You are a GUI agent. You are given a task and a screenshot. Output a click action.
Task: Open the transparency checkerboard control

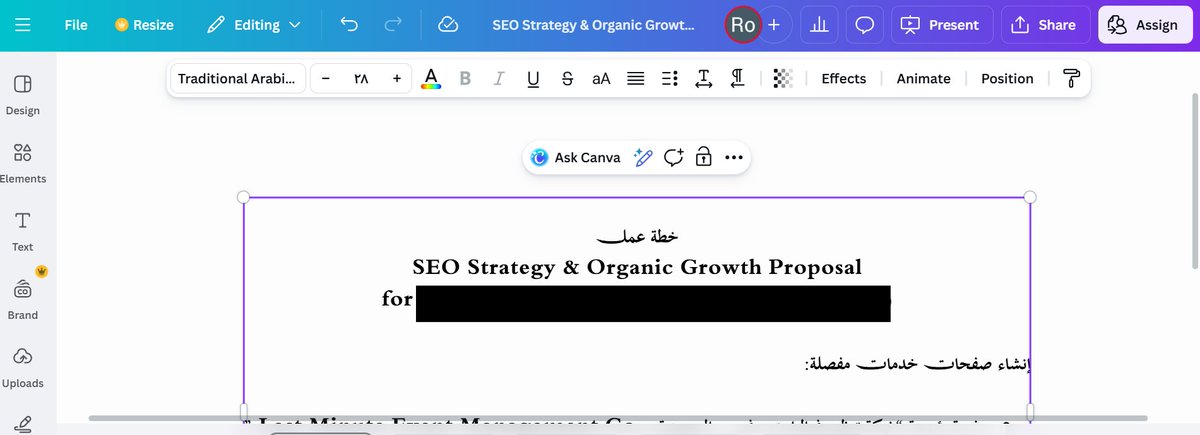(x=783, y=78)
